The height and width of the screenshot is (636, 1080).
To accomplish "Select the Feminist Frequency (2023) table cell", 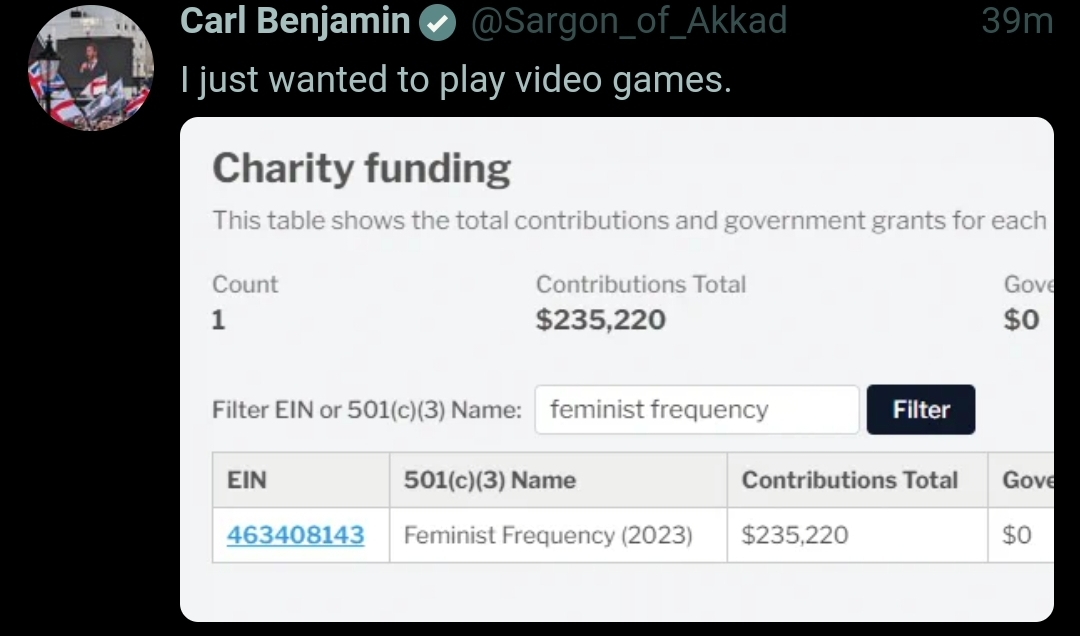I will point(548,535).
